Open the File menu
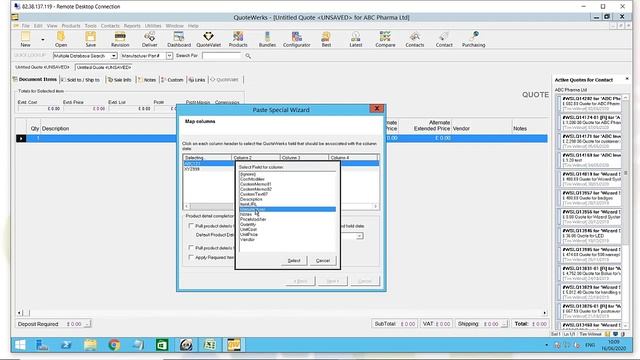 25,26
